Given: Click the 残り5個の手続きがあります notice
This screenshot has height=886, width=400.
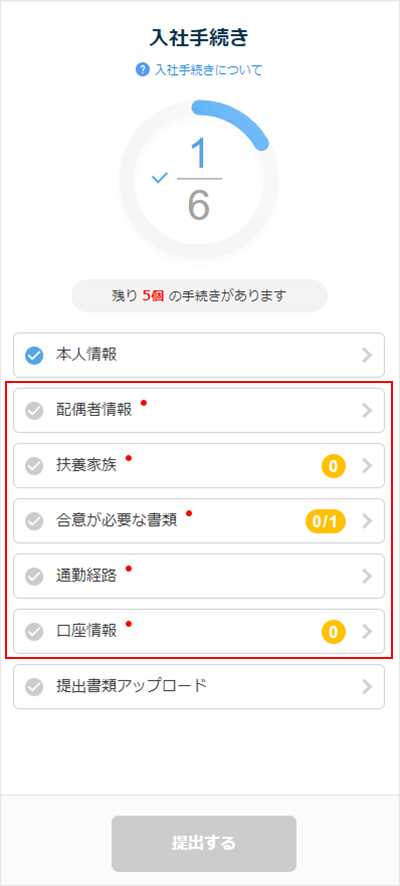Looking at the screenshot, I should tap(199, 296).
